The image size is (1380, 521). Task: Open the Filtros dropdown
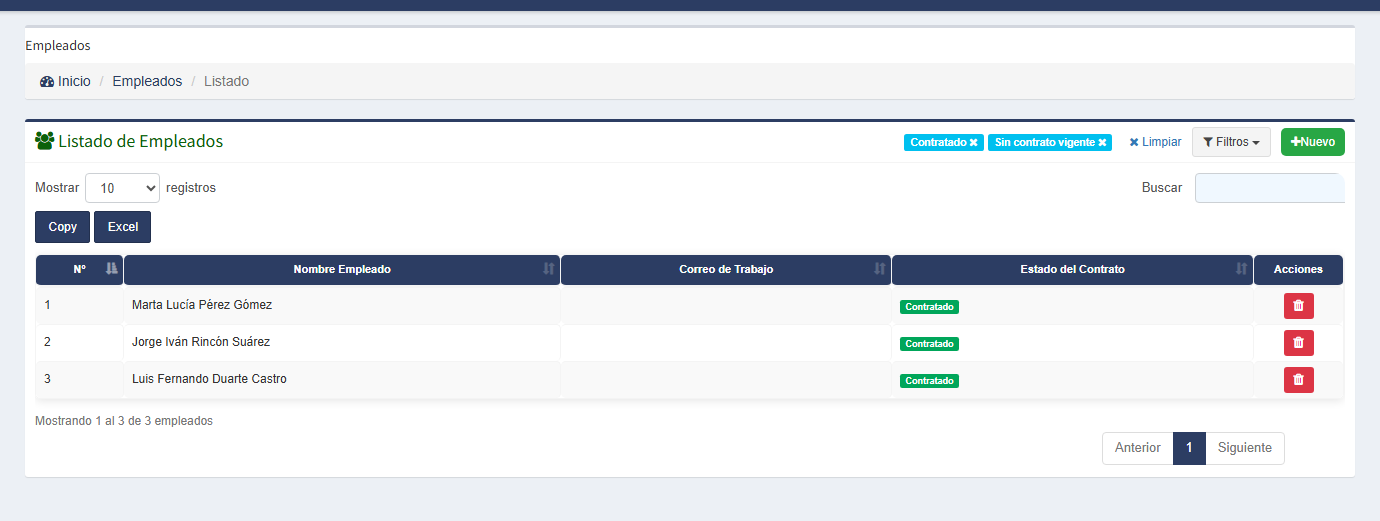pyautogui.click(x=1231, y=142)
